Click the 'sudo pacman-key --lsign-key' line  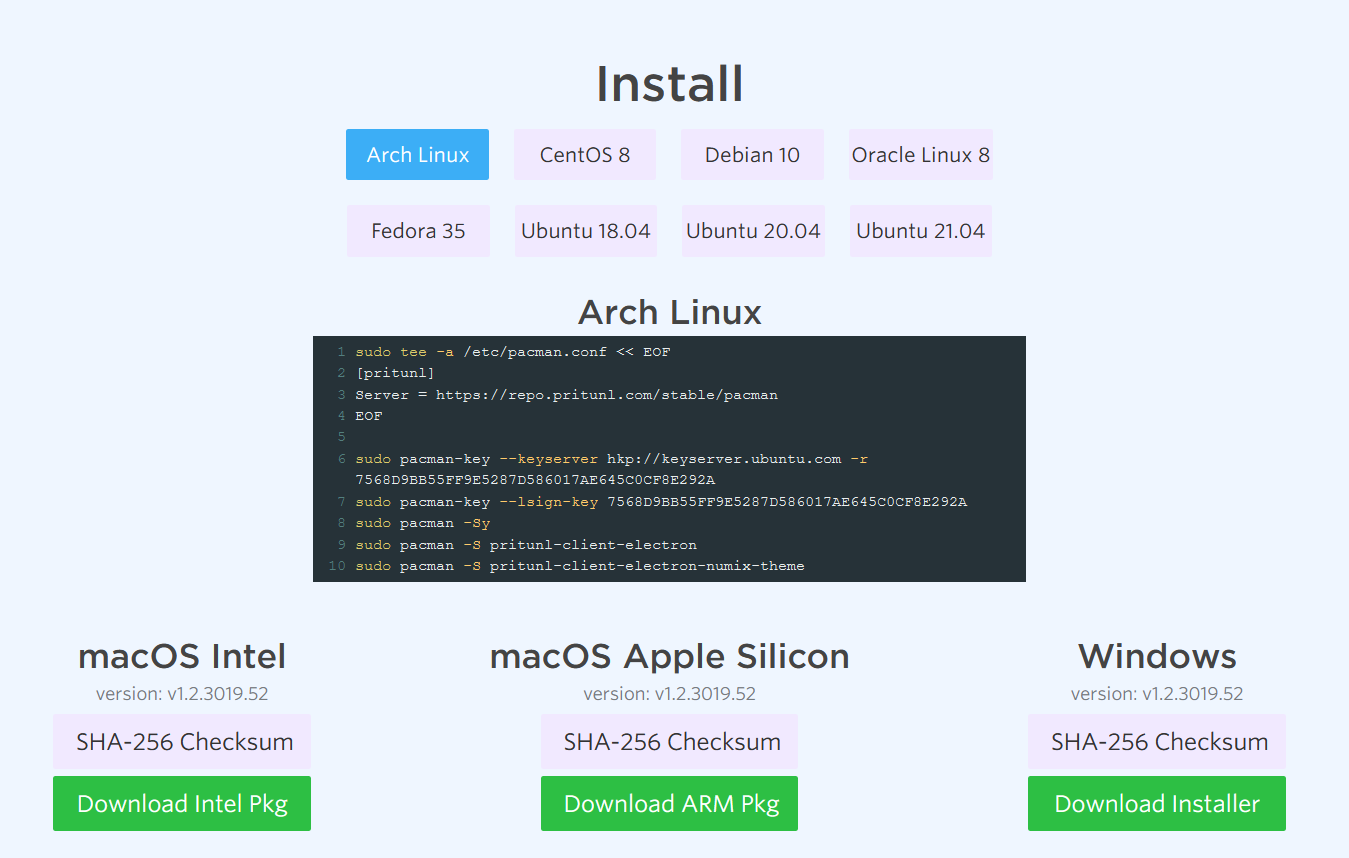coord(661,502)
